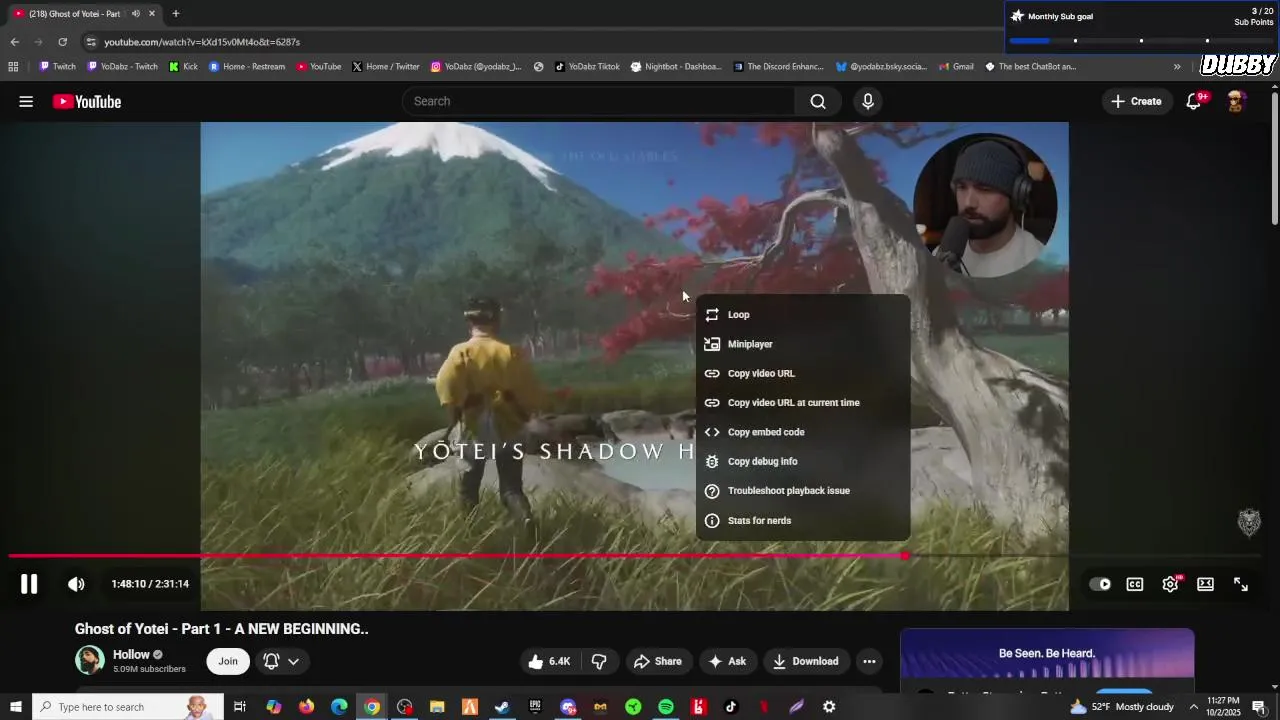Open Steam from the taskbar
The image size is (1280, 720).
point(502,707)
